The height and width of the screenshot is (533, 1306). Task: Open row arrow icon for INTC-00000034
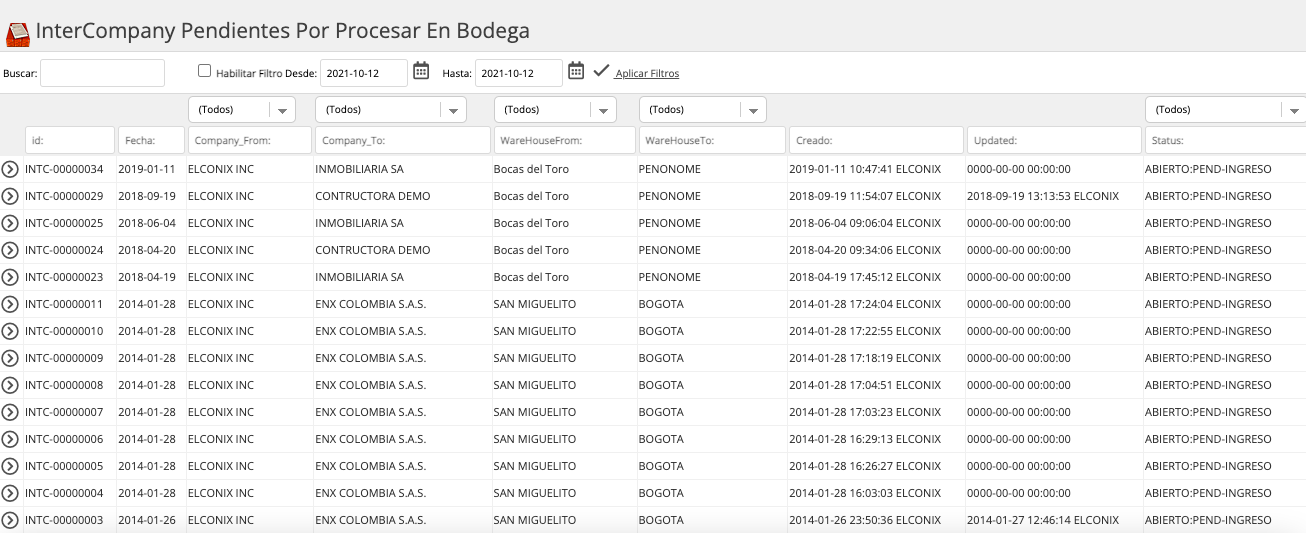10,169
